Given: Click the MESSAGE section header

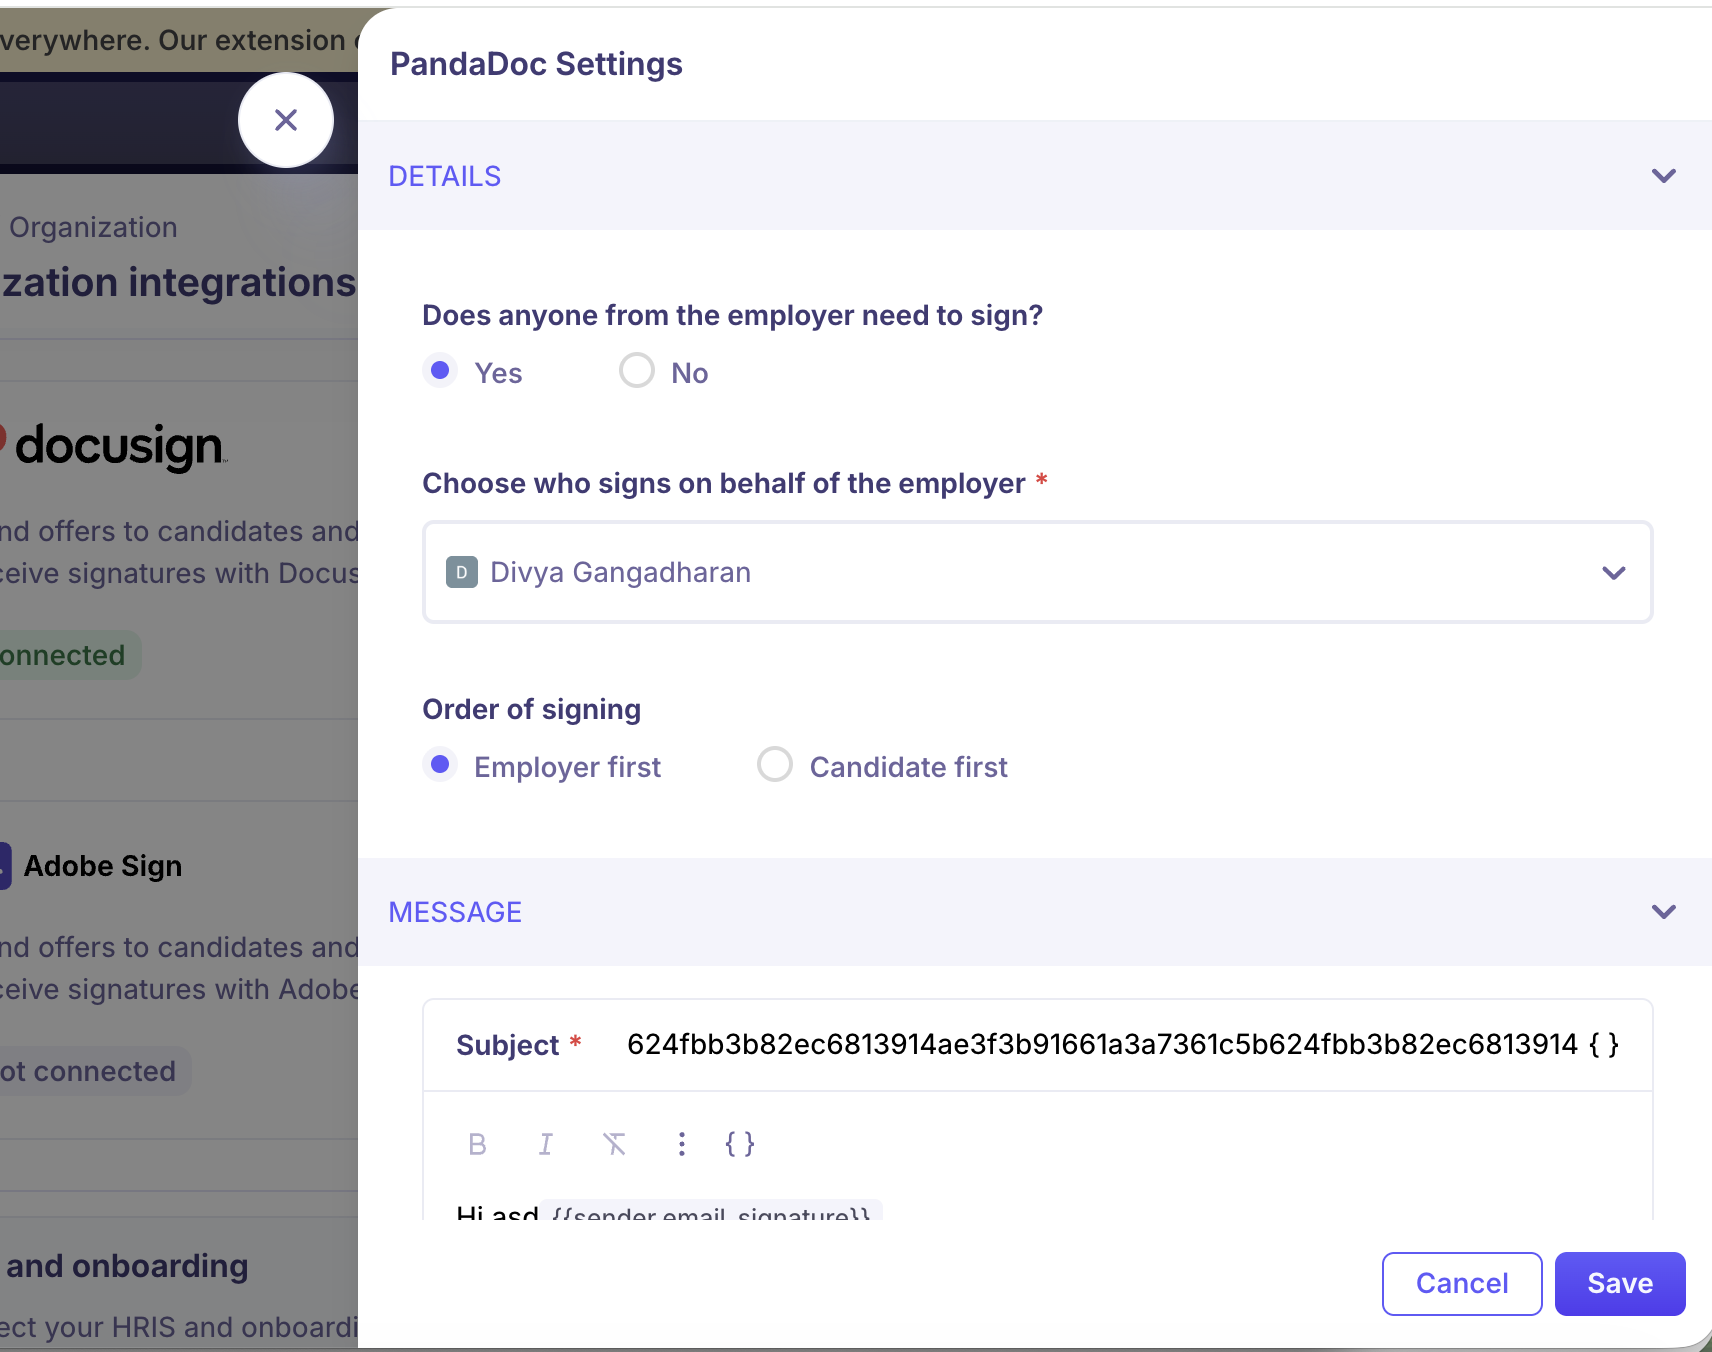Looking at the screenshot, I should (455, 912).
